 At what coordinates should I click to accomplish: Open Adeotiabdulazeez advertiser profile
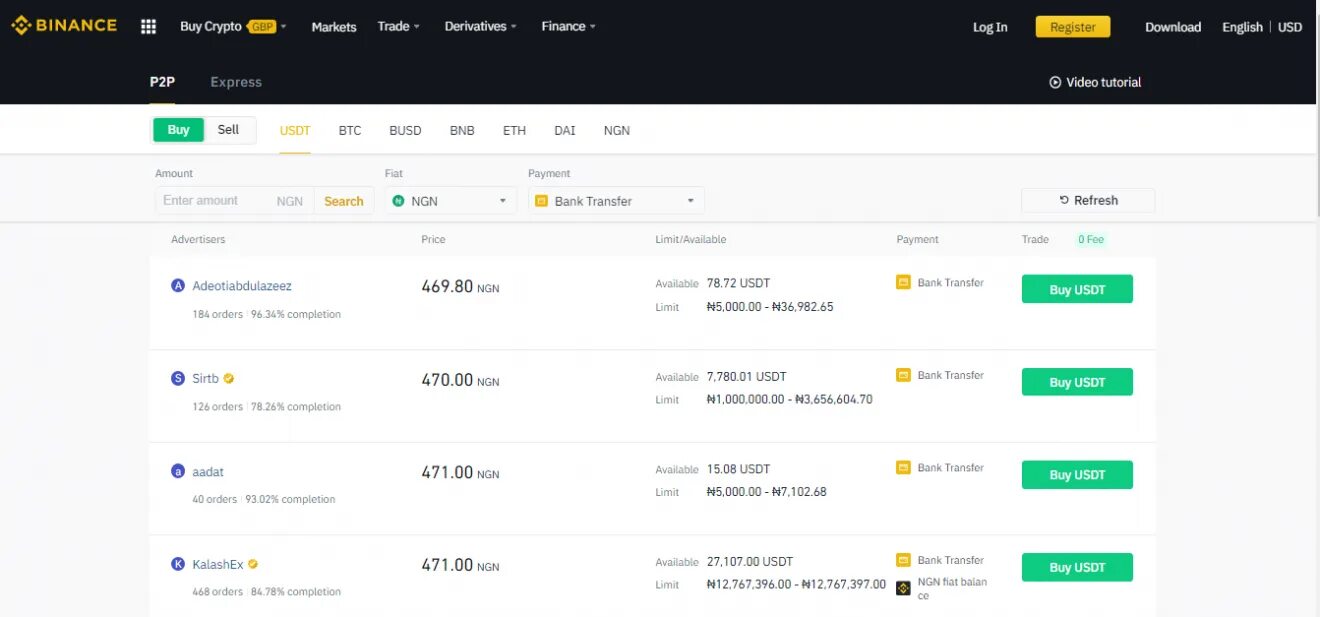point(242,286)
